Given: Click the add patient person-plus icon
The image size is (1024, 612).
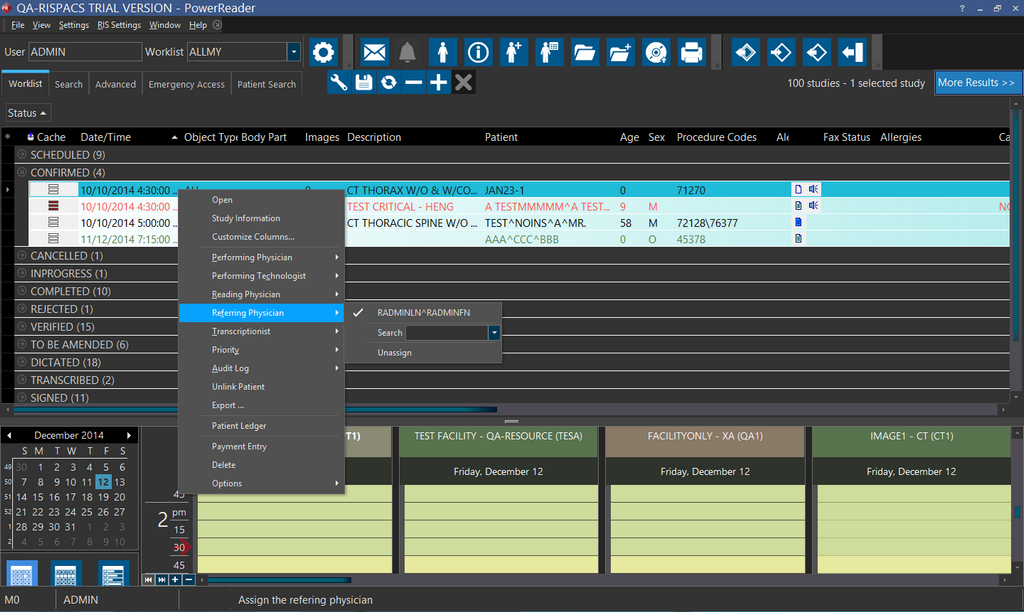Looking at the screenshot, I should pos(514,52).
